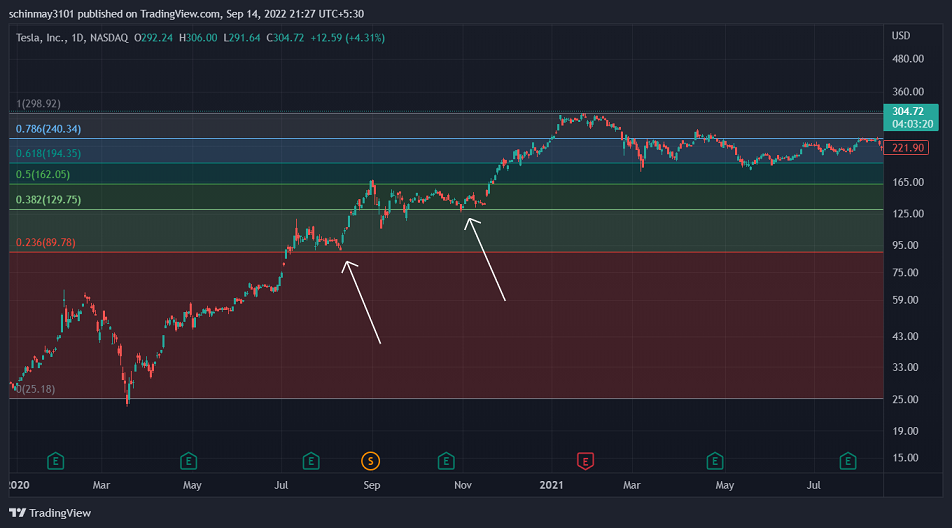Click the 1D interval label
The height and width of the screenshot is (528, 952).
pyautogui.click(x=77, y=38)
